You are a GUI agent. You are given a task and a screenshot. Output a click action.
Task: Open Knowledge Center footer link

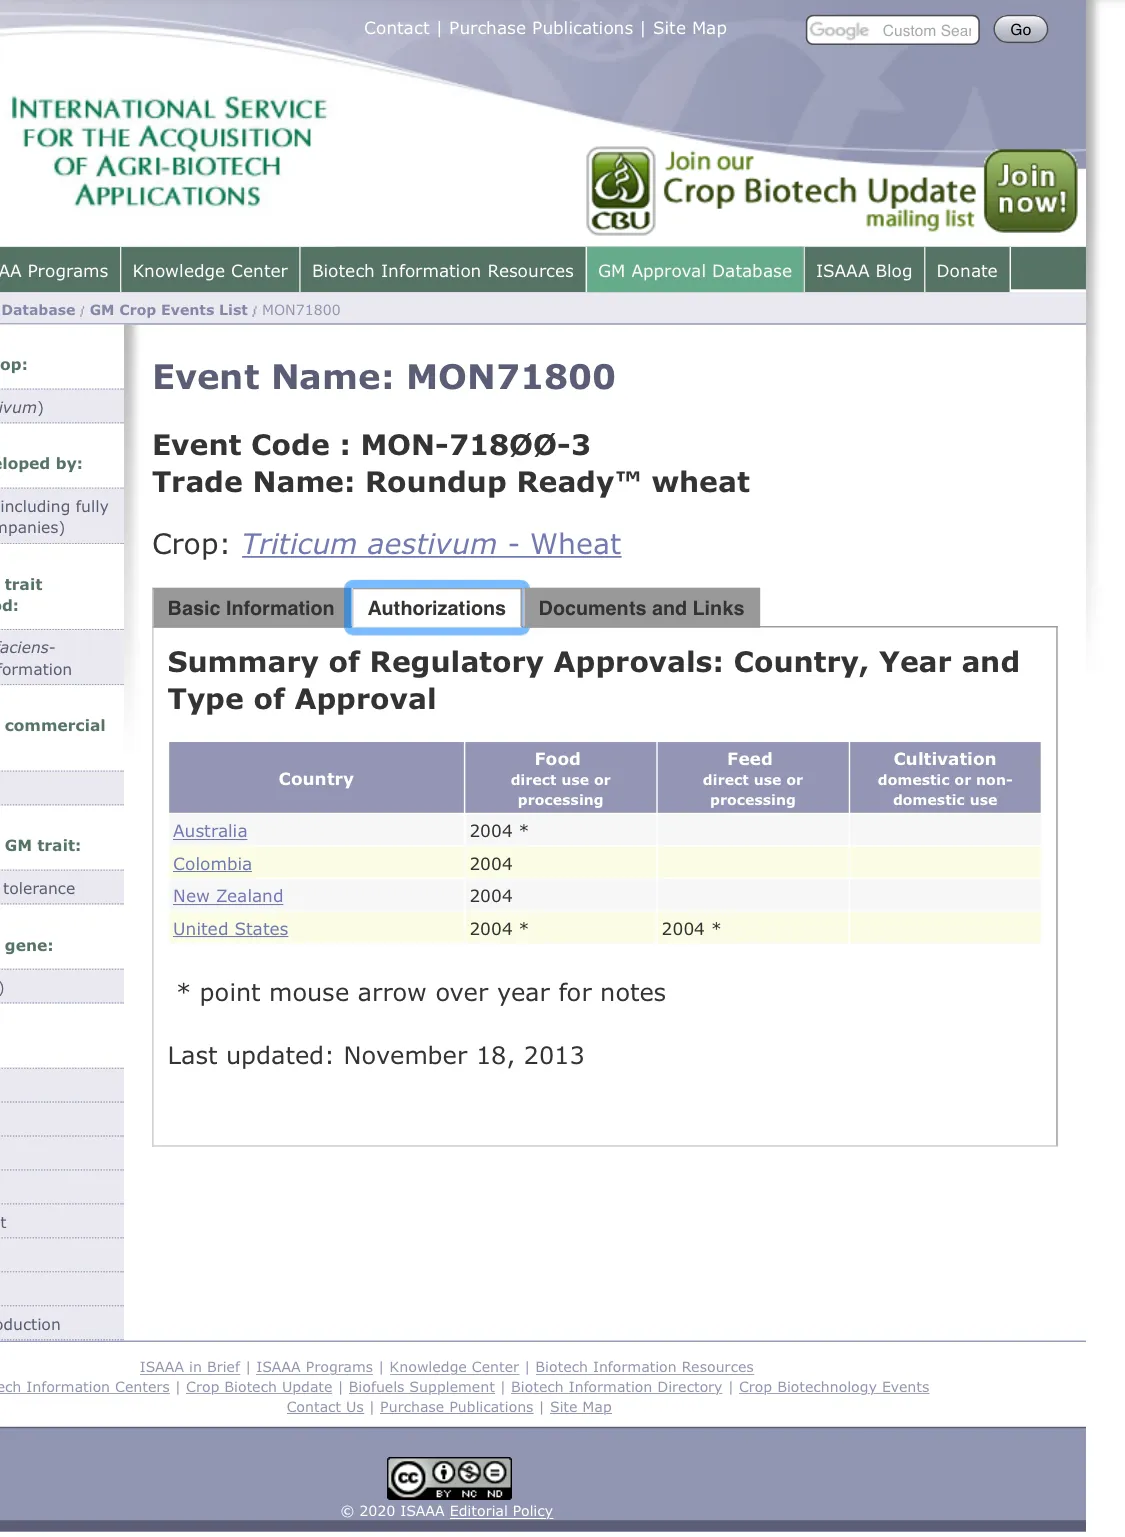point(454,1367)
